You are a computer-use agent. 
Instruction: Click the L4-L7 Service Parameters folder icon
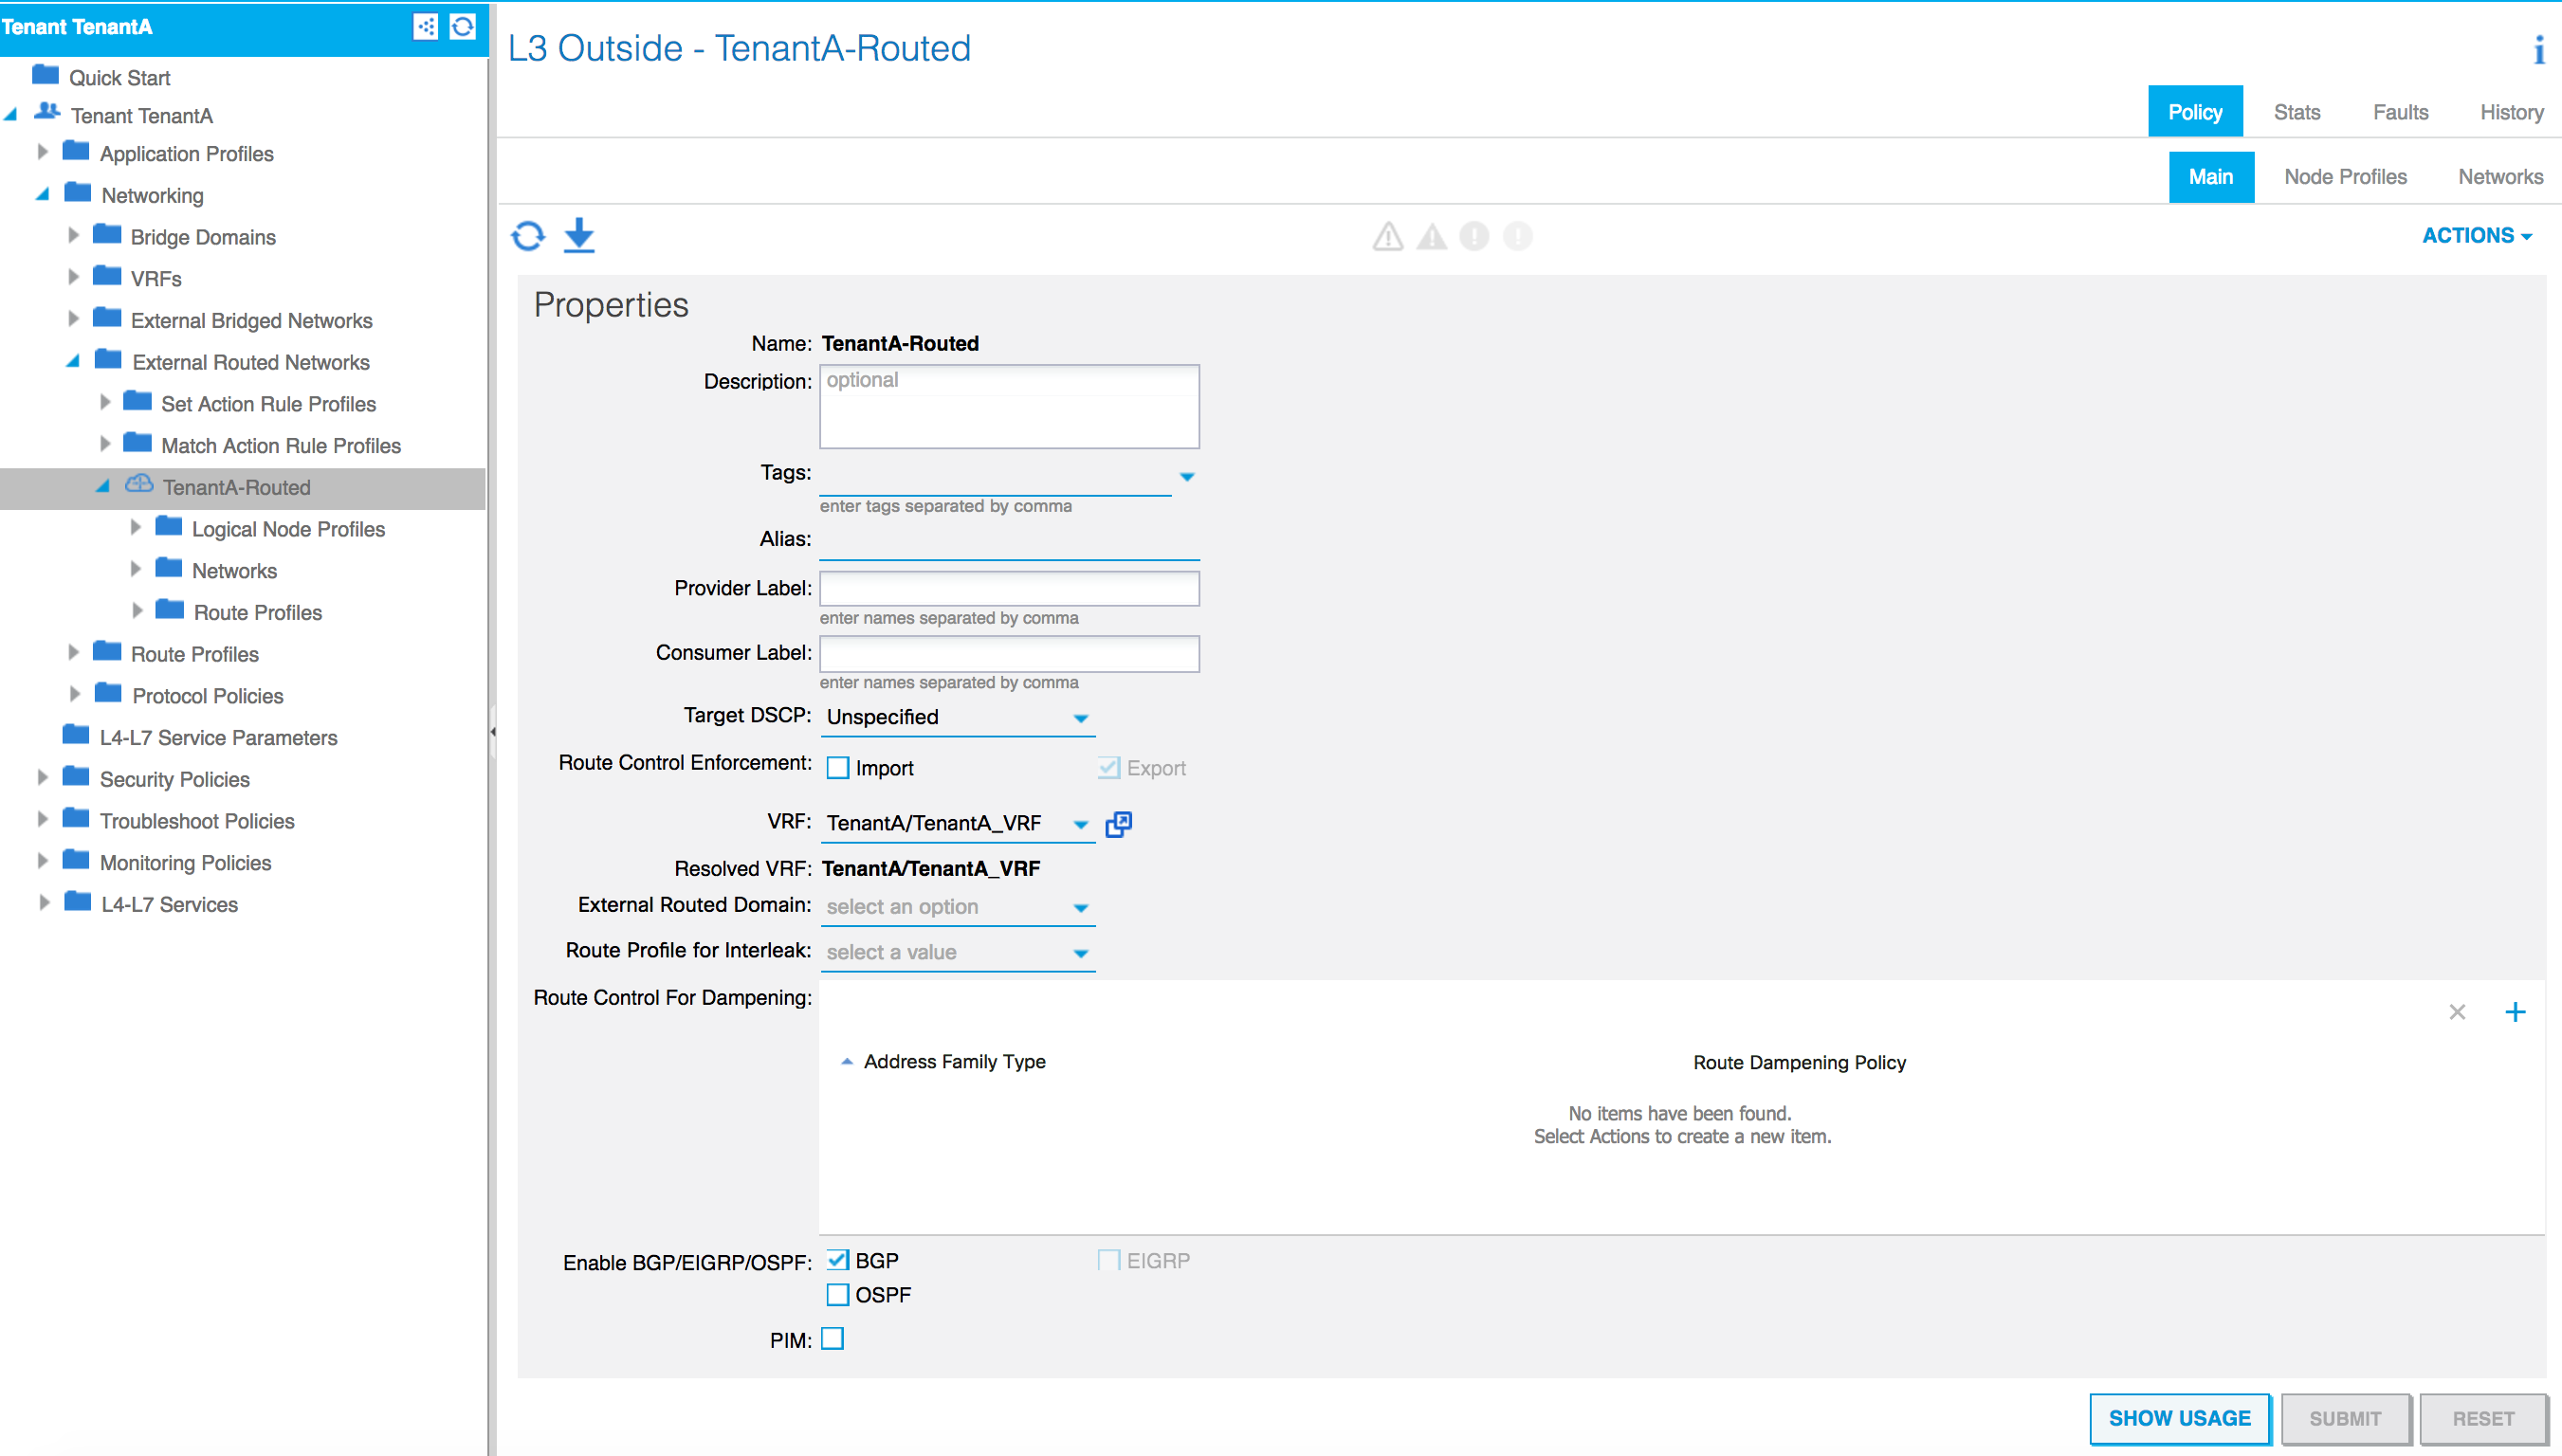(x=76, y=735)
